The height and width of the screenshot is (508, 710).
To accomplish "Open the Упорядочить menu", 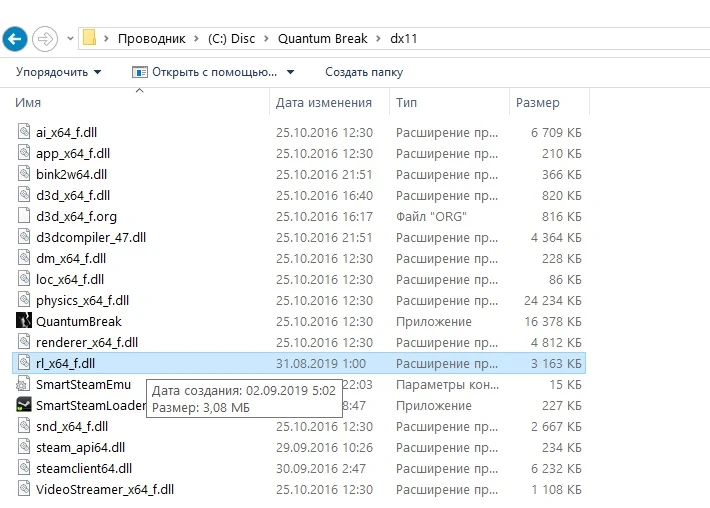I will point(58,72).
